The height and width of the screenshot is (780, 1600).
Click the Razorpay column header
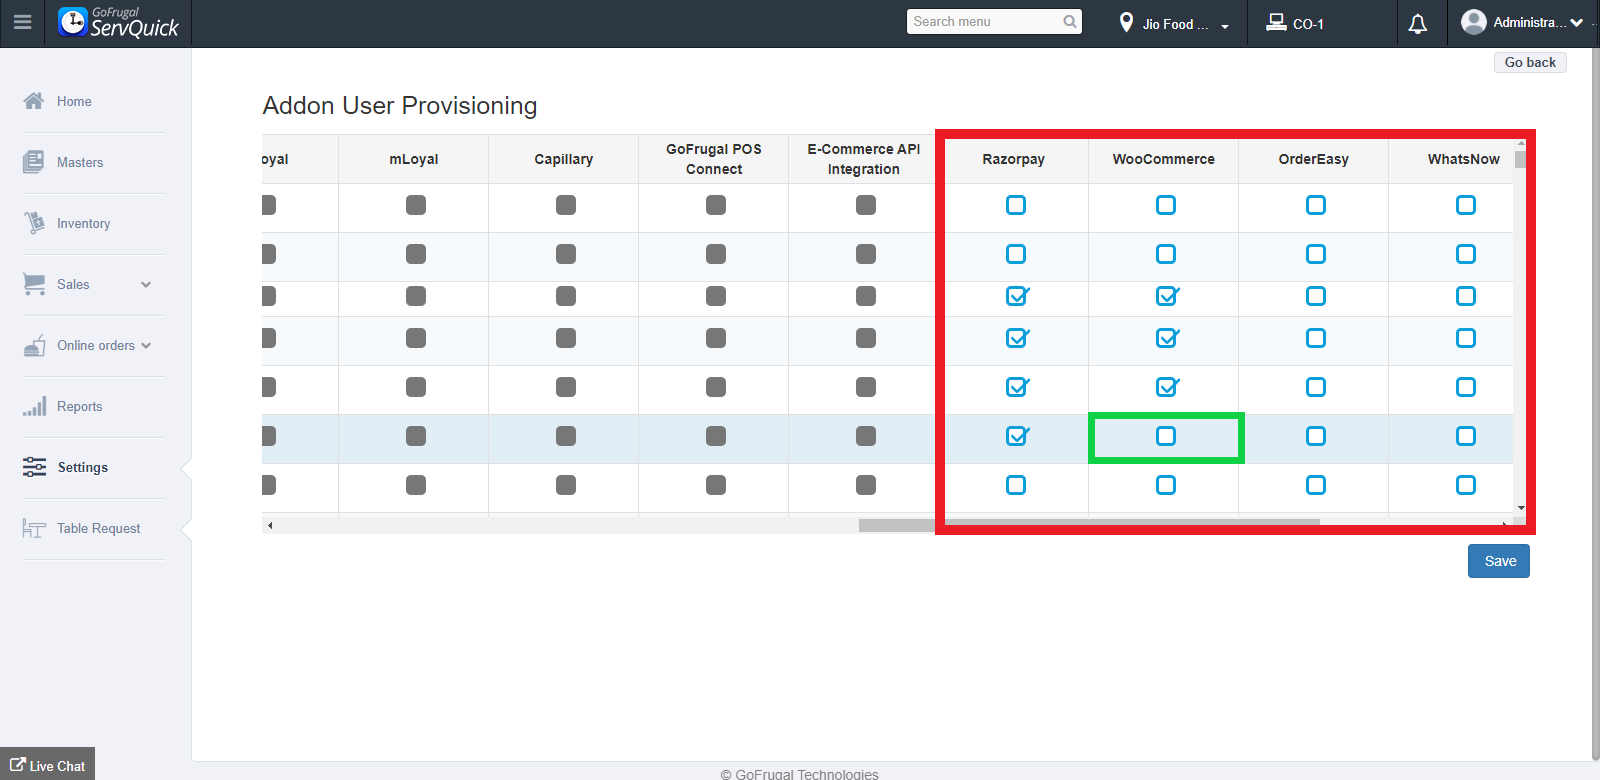coord(1014,159)
